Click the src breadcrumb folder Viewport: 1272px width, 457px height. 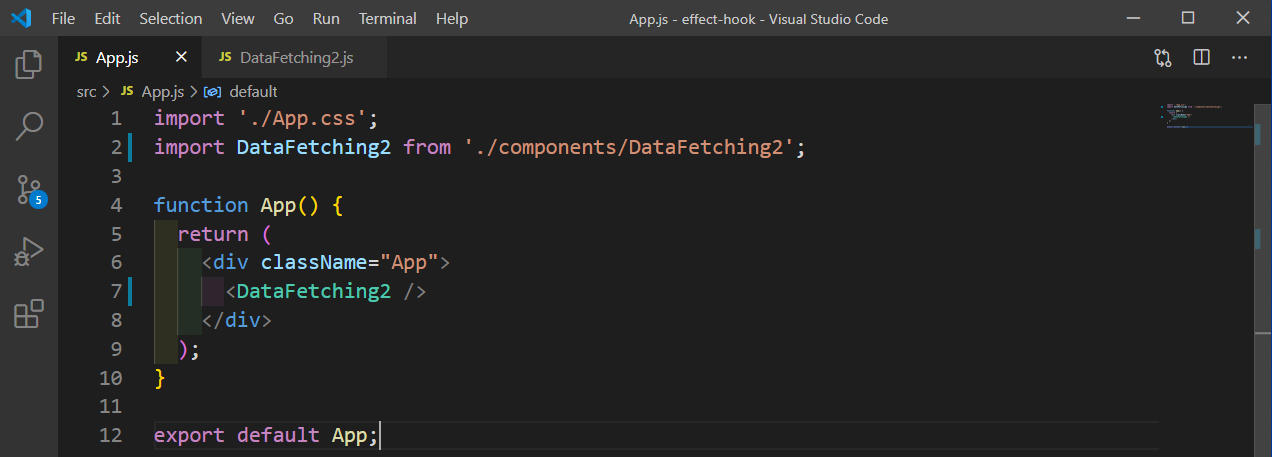[87, 91]
